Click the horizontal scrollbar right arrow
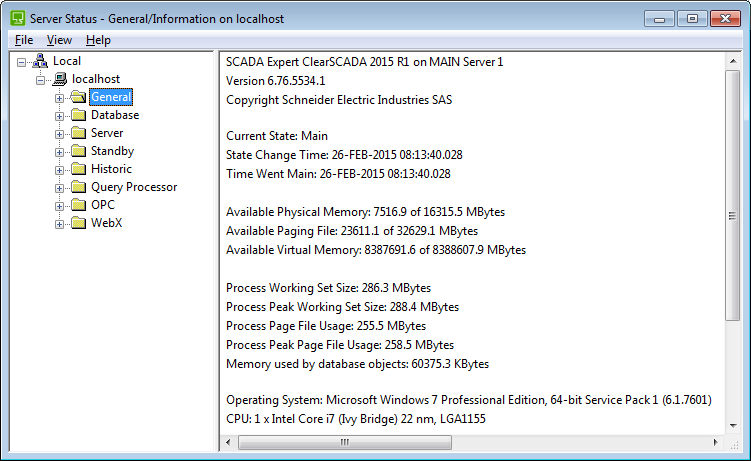The height and width of the screenshot is (461, 751). [x=716, y=442]
